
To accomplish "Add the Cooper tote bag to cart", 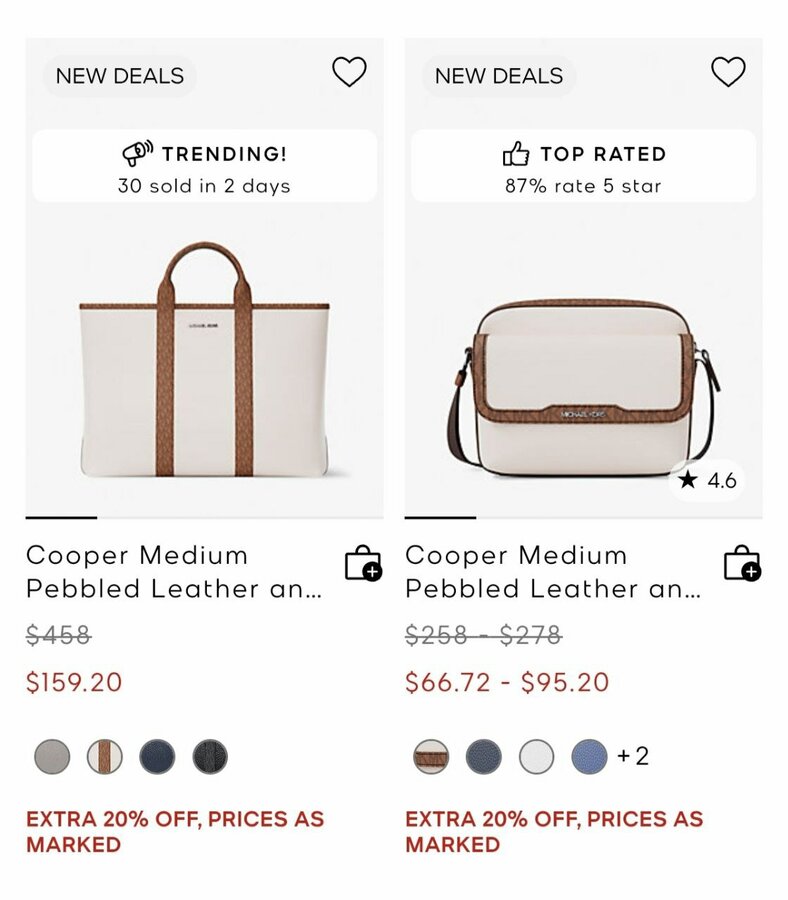I will click(363, 563).
